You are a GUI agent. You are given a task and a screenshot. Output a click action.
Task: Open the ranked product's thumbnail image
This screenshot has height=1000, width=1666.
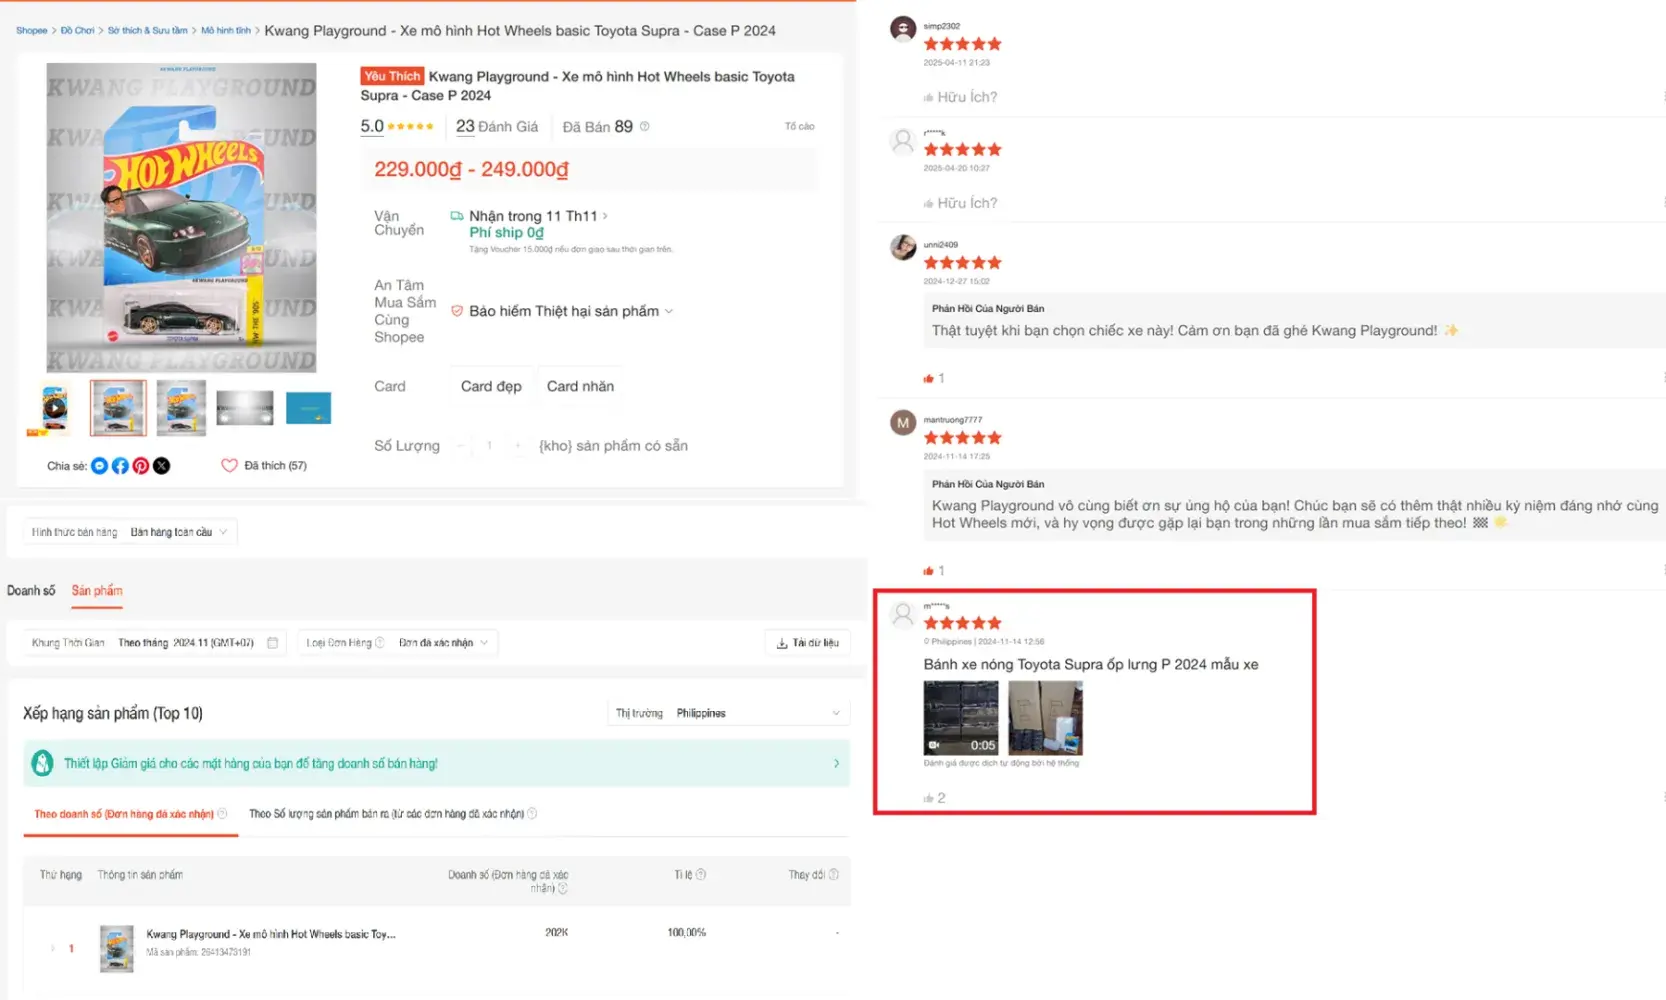point(116,949)
